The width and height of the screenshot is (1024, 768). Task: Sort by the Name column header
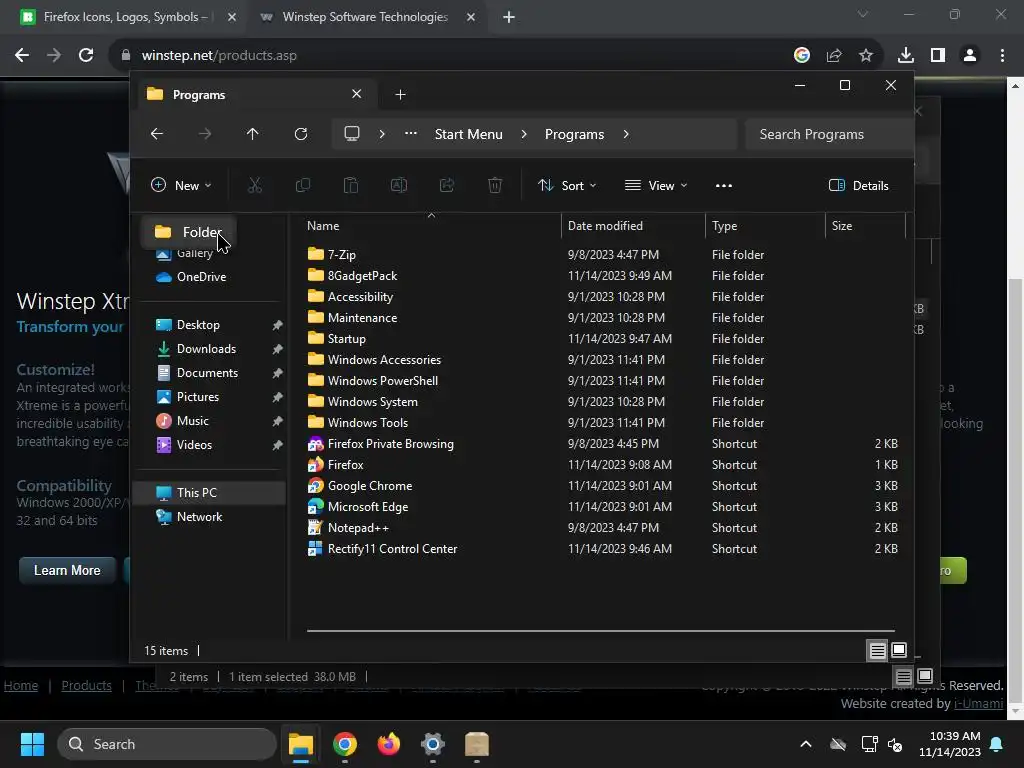[431, 225]
